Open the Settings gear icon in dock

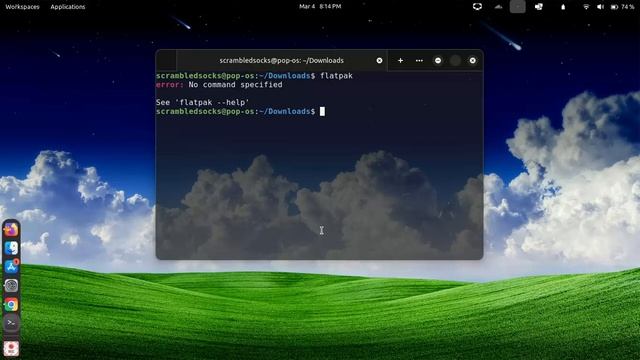click(11, 285)
